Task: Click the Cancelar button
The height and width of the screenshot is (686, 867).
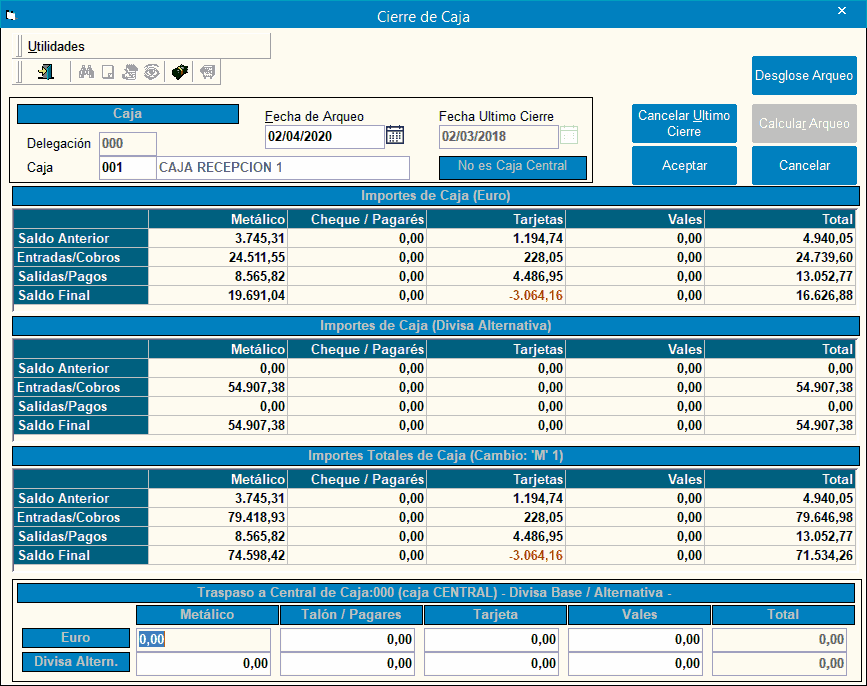Action: (803, 166)
